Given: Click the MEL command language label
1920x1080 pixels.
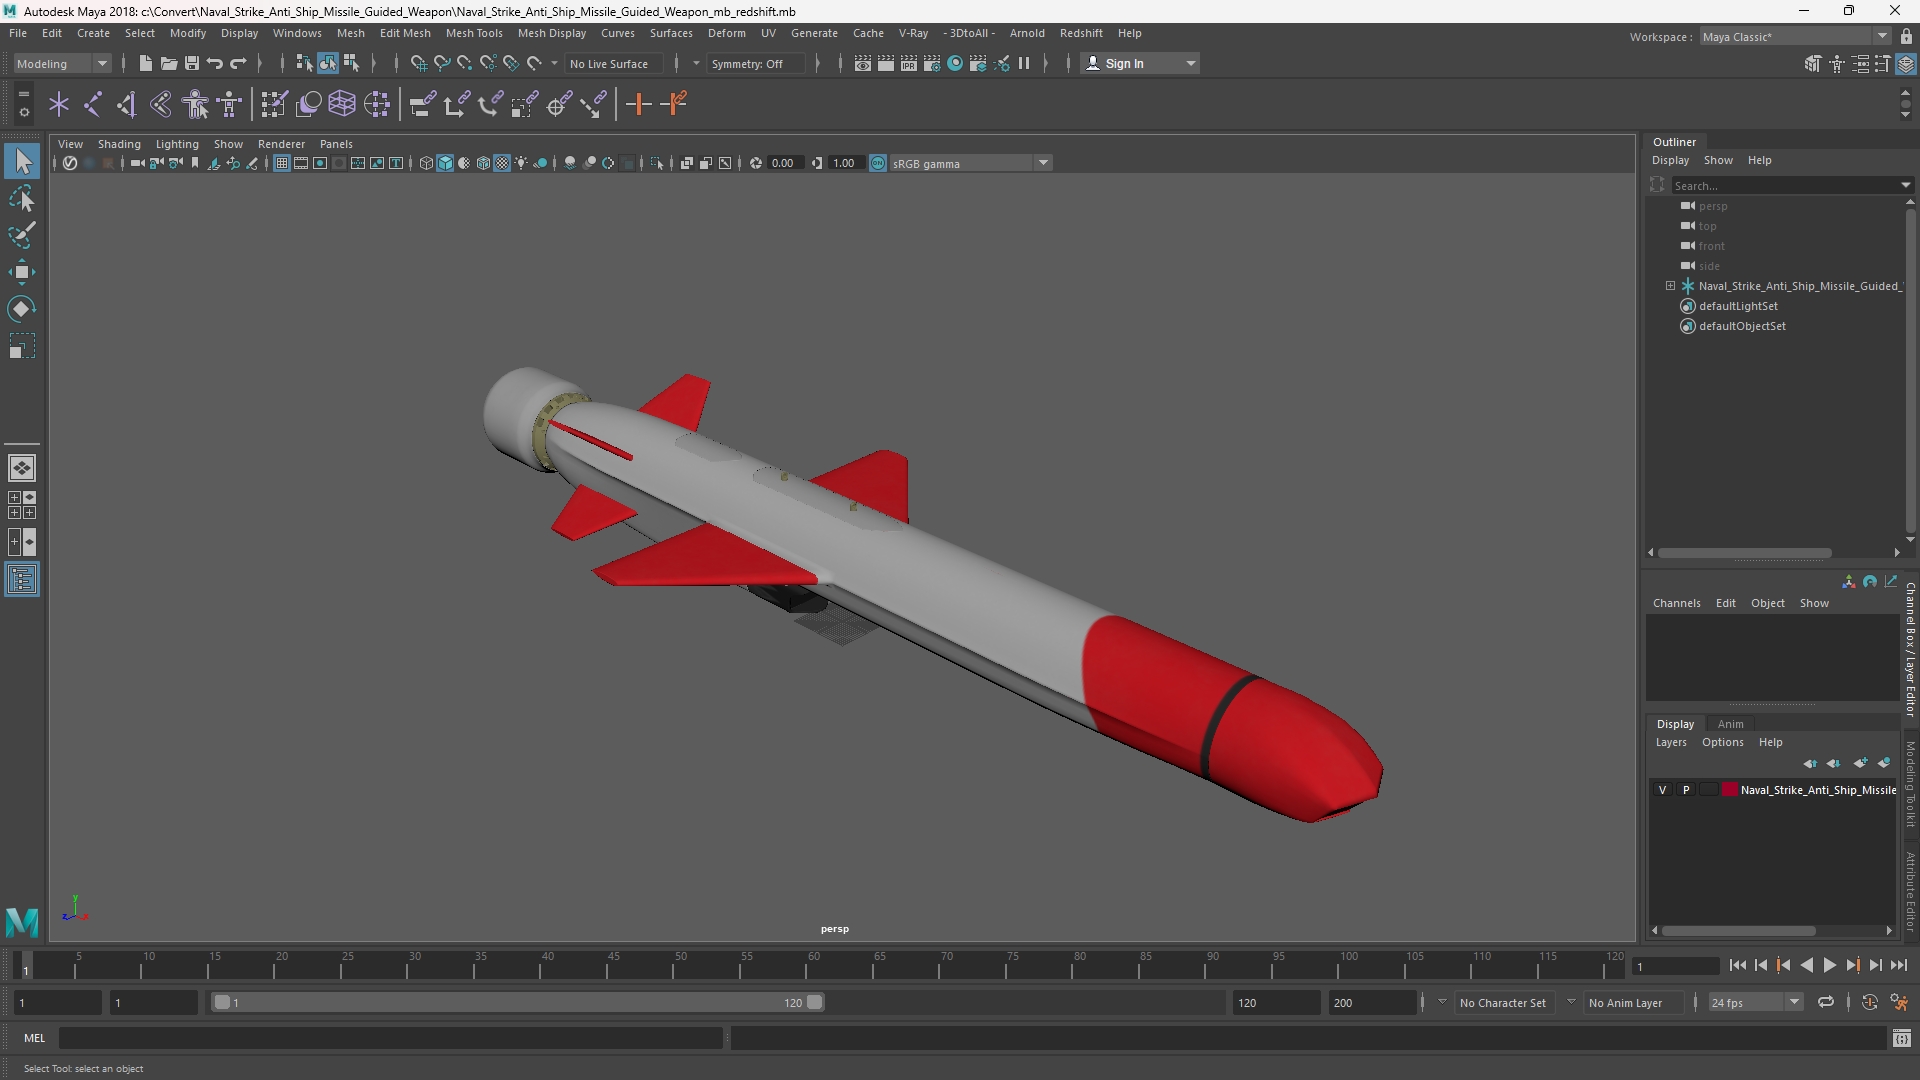Looking at the screenshot, I should coord(35,1038).
